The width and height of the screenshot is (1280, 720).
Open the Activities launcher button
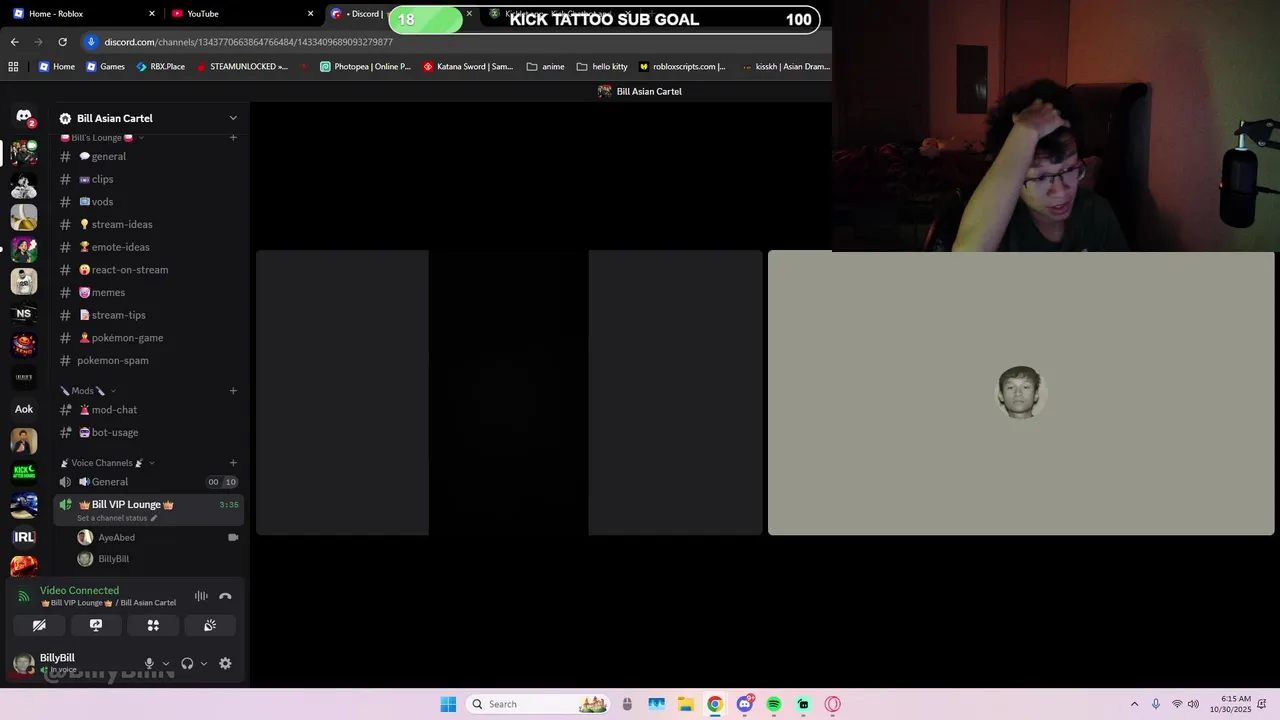click(153, 625)
